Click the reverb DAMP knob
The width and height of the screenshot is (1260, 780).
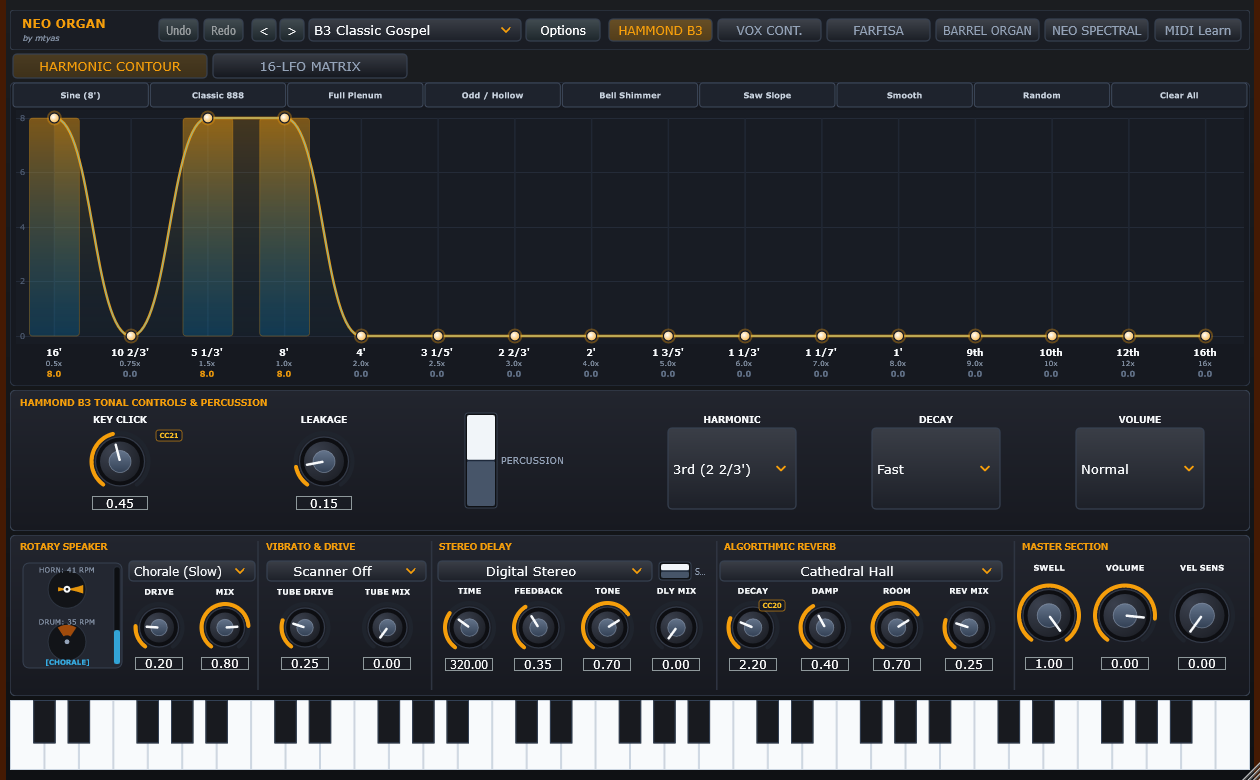coord(825,628)
